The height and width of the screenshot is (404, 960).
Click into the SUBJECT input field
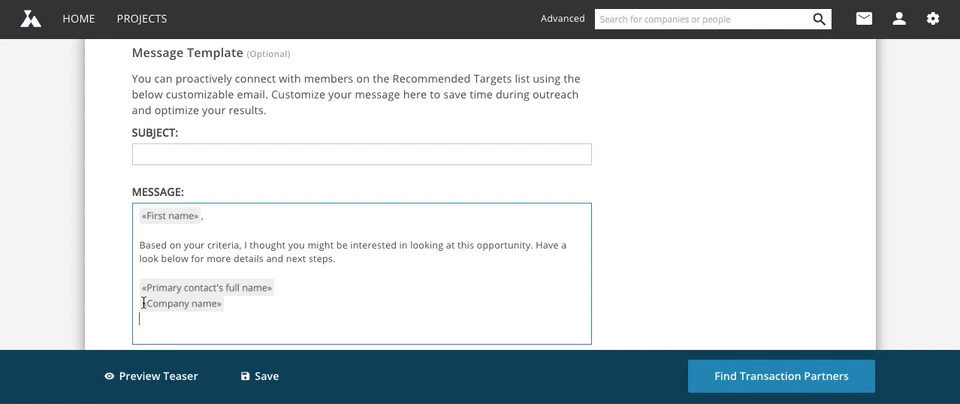(x=362, y=154)
